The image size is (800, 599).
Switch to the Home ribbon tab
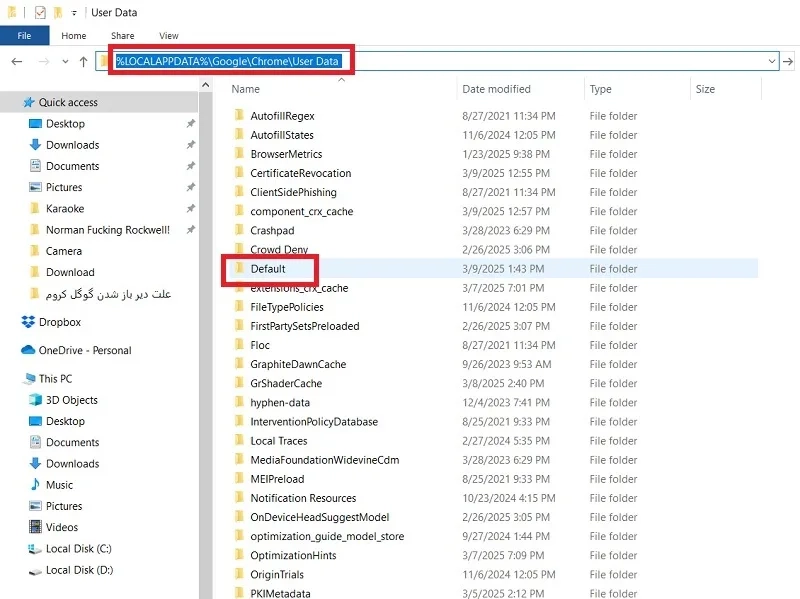[x=74, y=36]
